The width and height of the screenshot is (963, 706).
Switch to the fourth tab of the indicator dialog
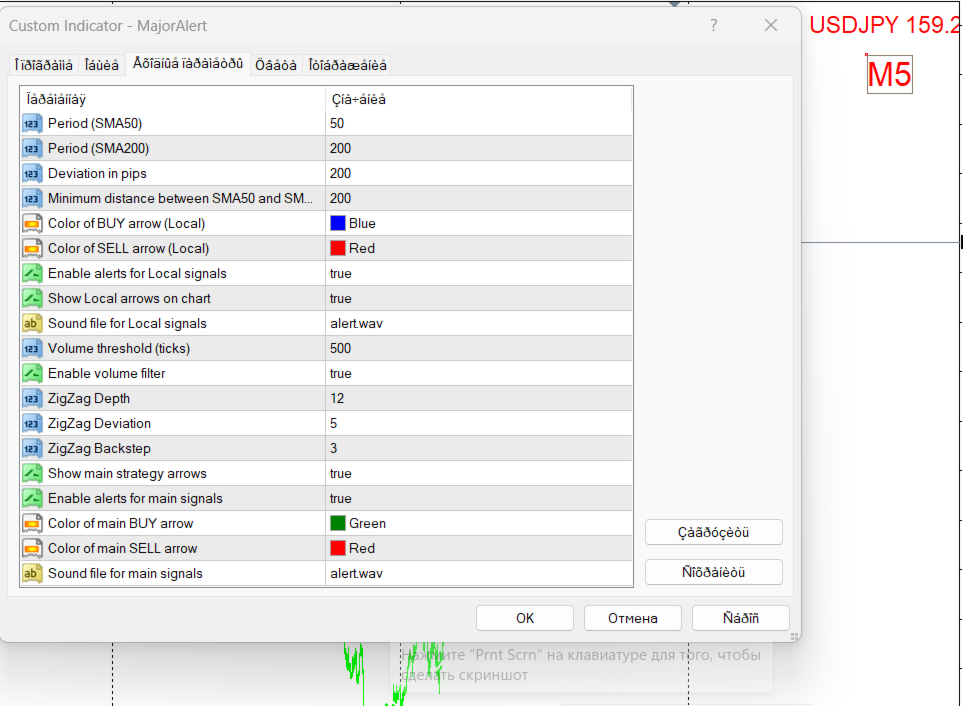click(x=276, y=65)
